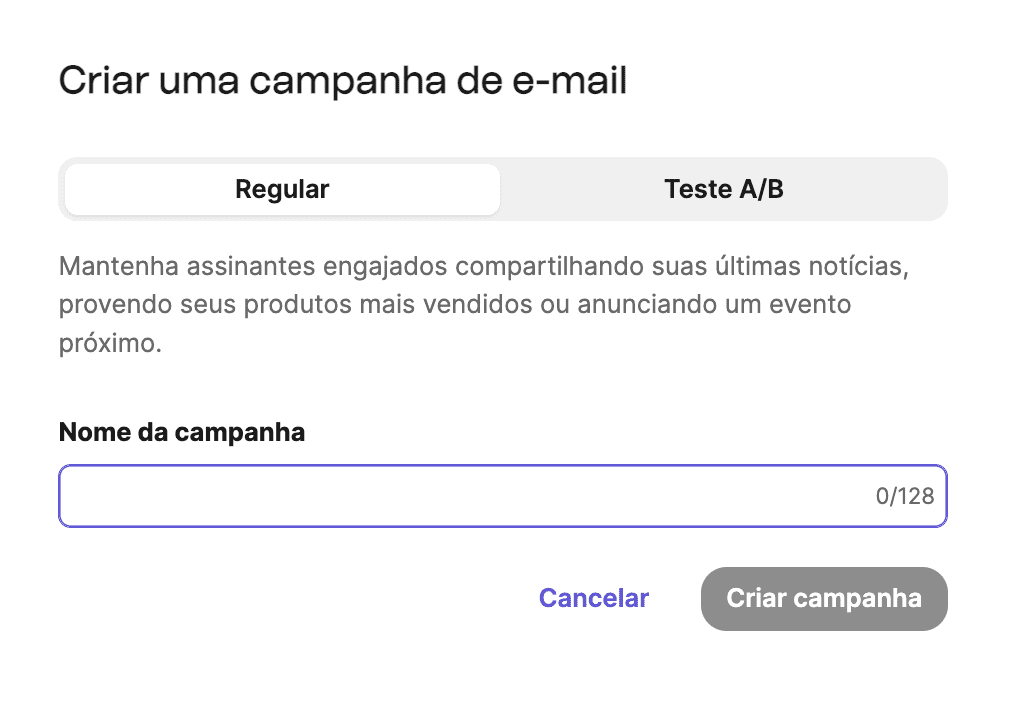Activate the Regular segmented control option

pos(282,189)
